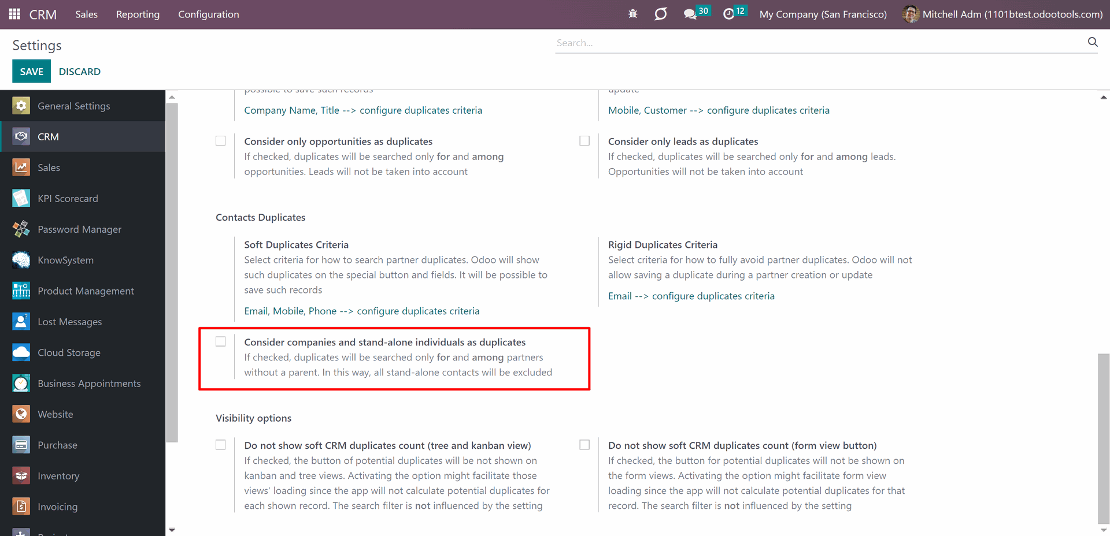The height and width of the screenshot is (536, 1110).
Task: Check Do not show soft CRM duplicates count (tree and kanban view)
Action: tap(221, 445)
